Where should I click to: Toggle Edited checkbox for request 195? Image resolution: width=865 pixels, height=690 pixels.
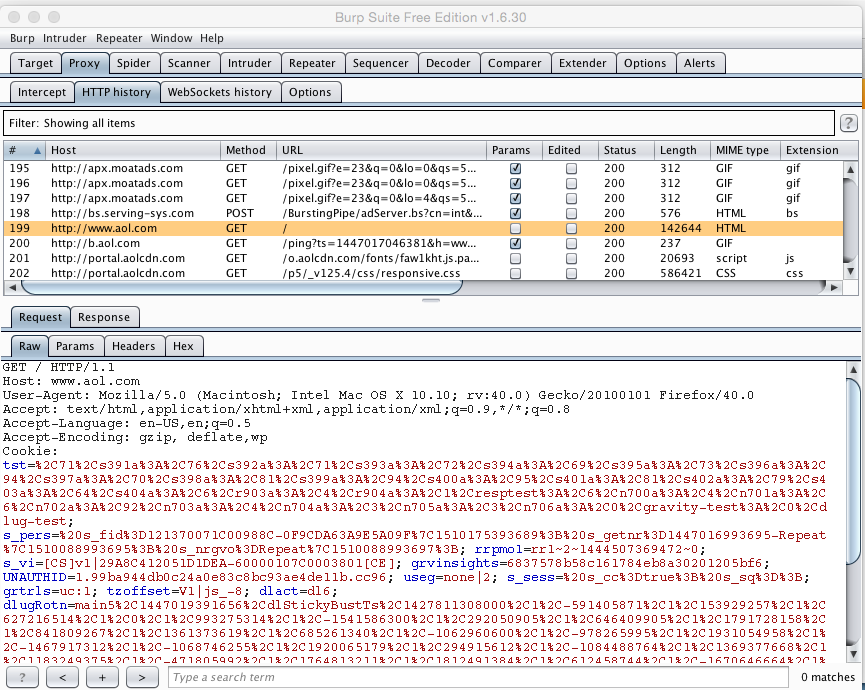pos(571,169)
